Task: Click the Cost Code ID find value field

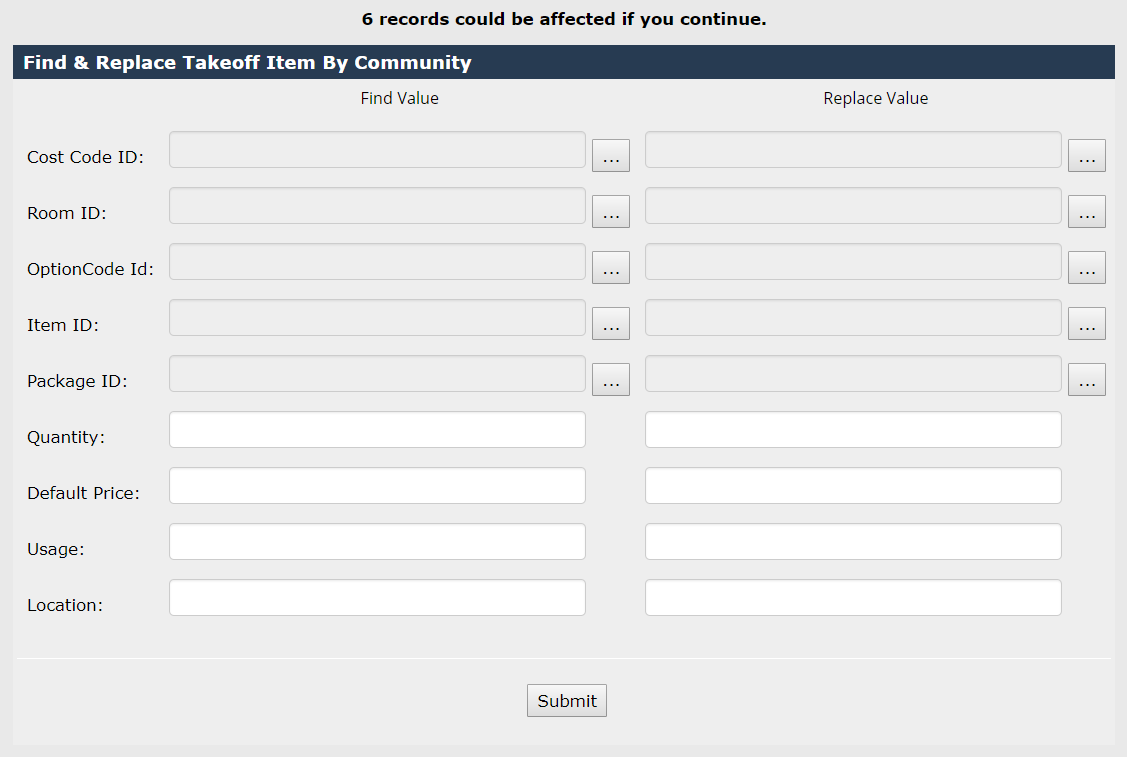Action: click(x=377, y=150)
